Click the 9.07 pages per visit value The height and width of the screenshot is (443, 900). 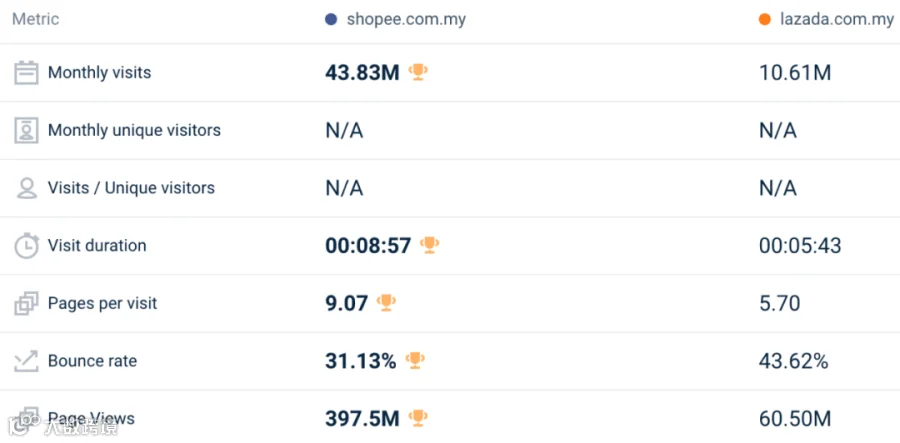pos(347,304)
